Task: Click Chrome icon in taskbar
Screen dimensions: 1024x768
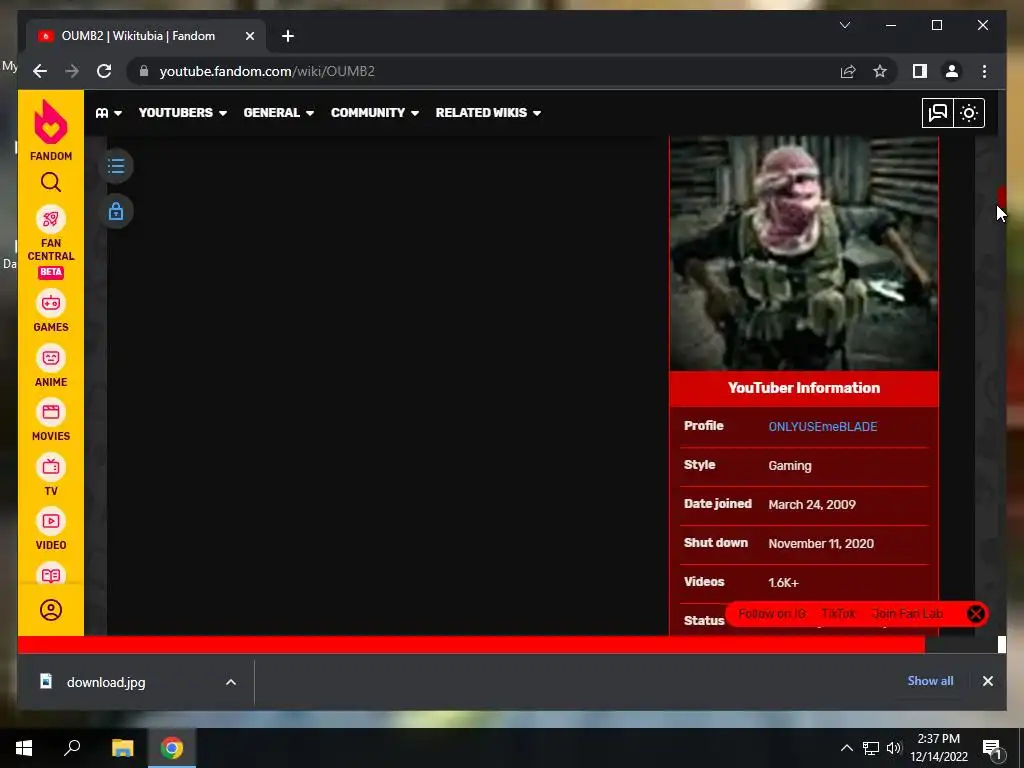Action: tap(172, 748)
